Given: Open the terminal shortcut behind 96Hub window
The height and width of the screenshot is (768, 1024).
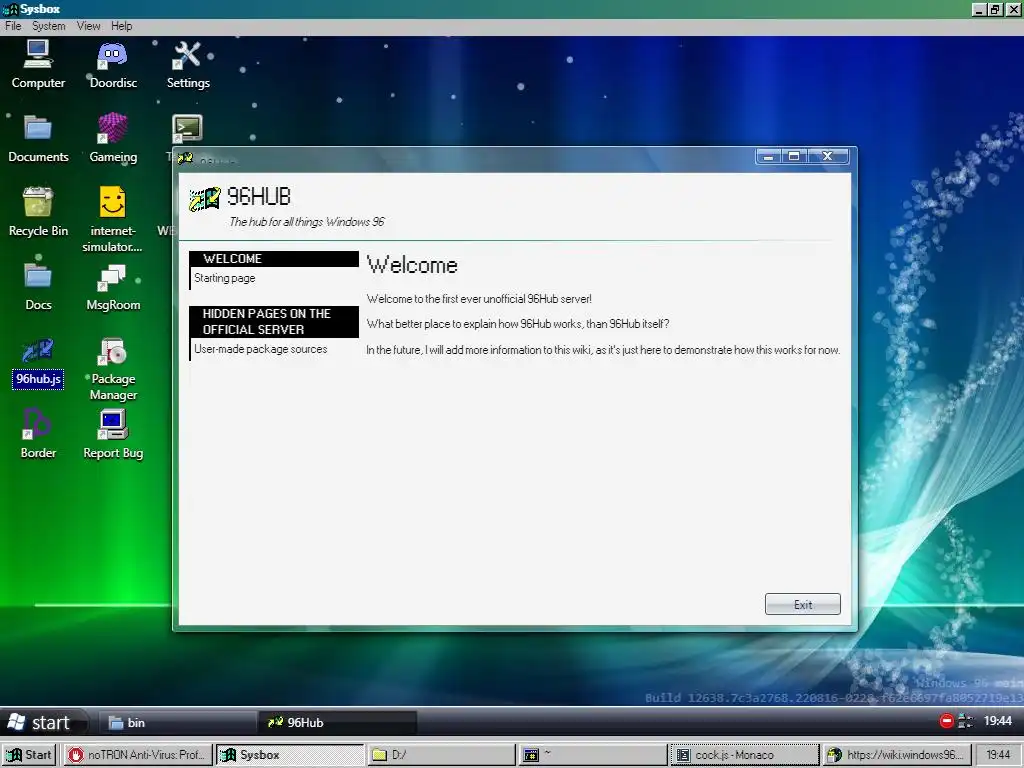Looking at the screenshot, I should [x=187, y=129].
